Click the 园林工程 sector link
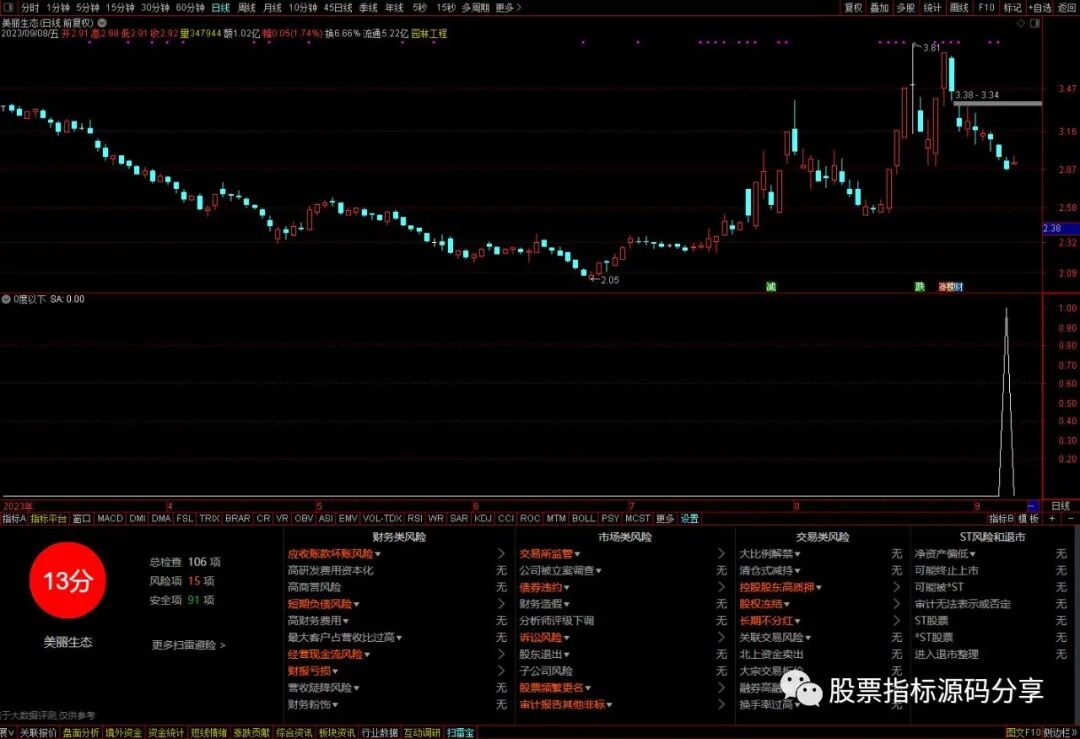 tap(429, 33)
